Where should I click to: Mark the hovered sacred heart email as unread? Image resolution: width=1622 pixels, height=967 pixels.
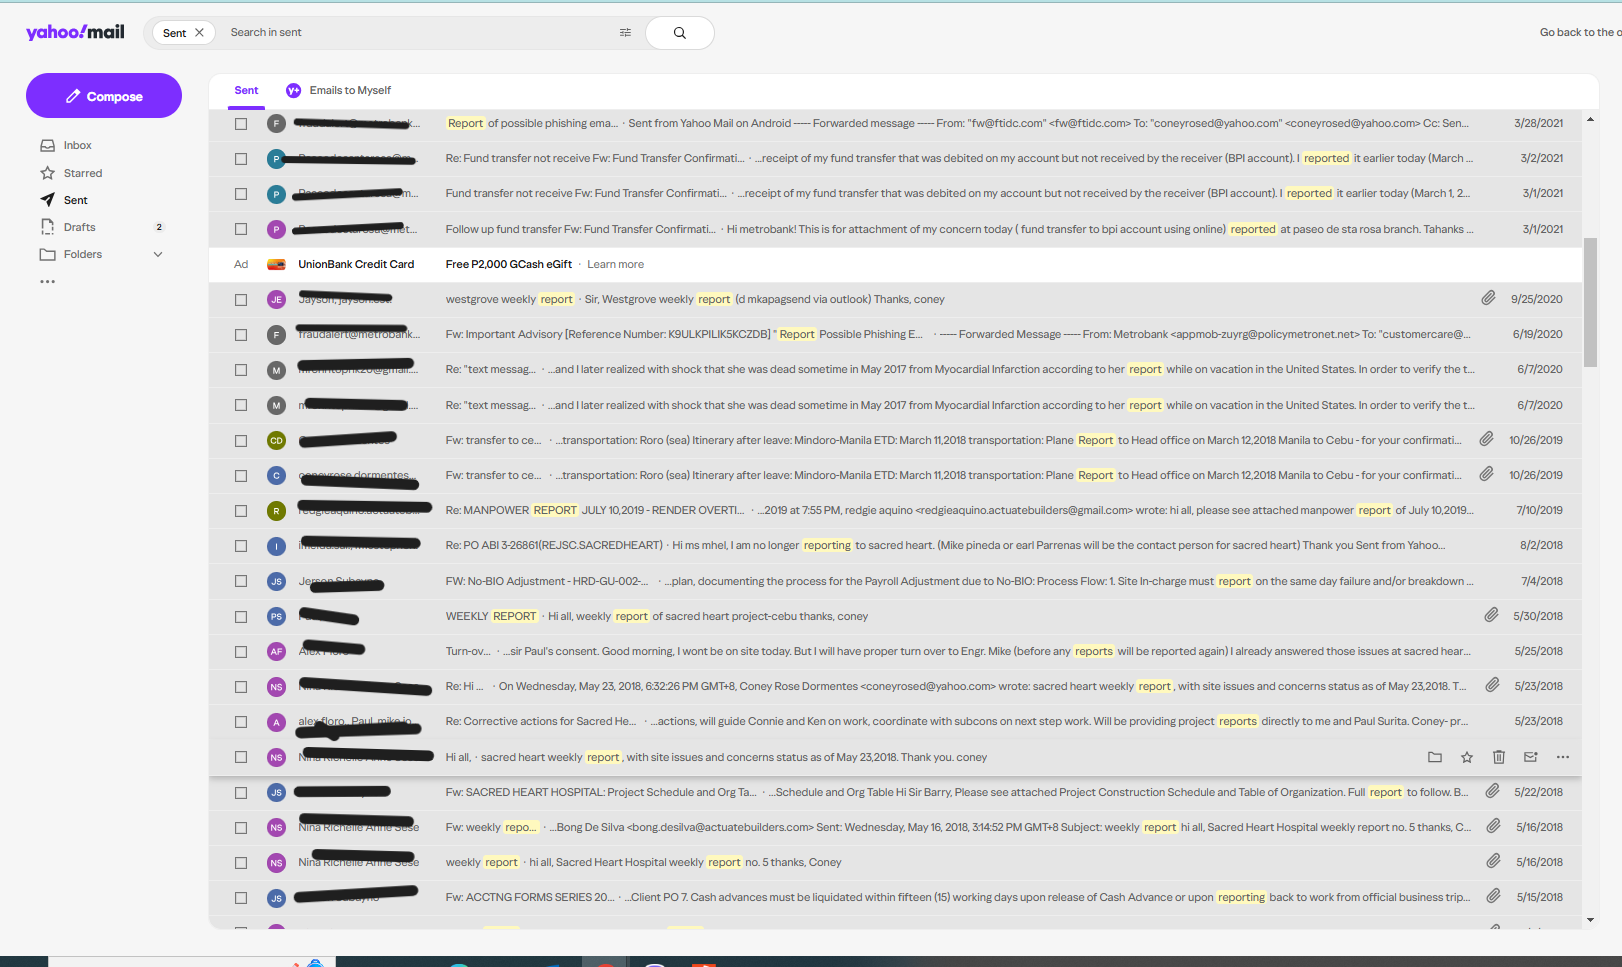pos(1531,757)
